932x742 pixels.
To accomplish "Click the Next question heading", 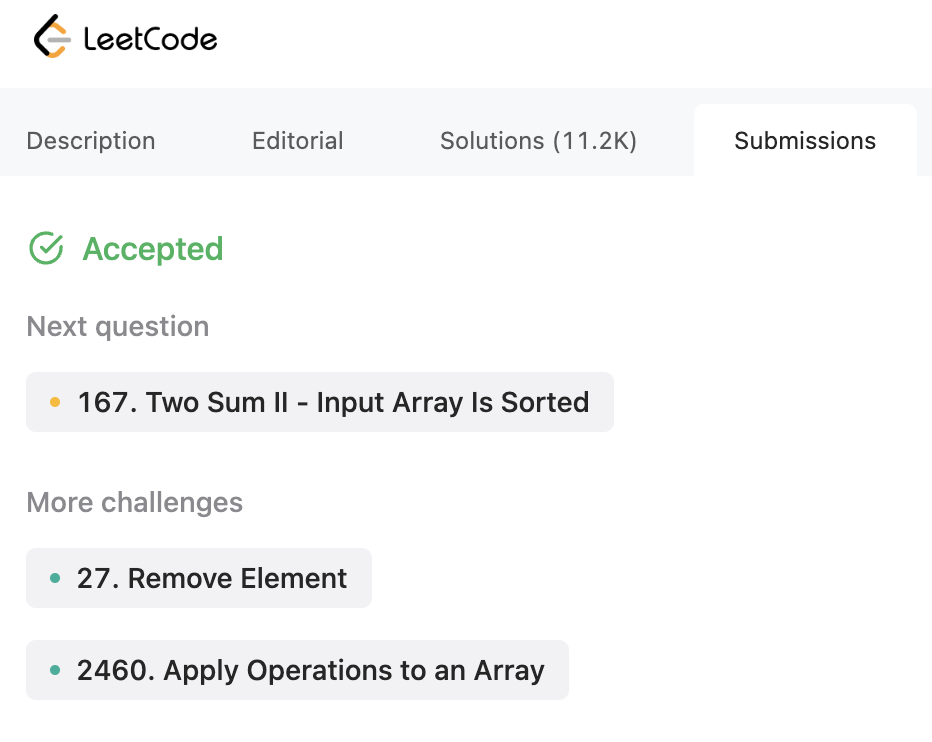I will 118,326.
